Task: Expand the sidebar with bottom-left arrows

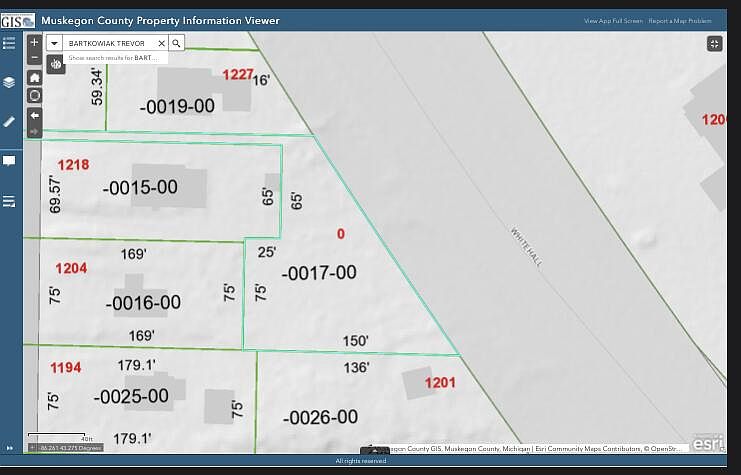Action: coord(10,448)
